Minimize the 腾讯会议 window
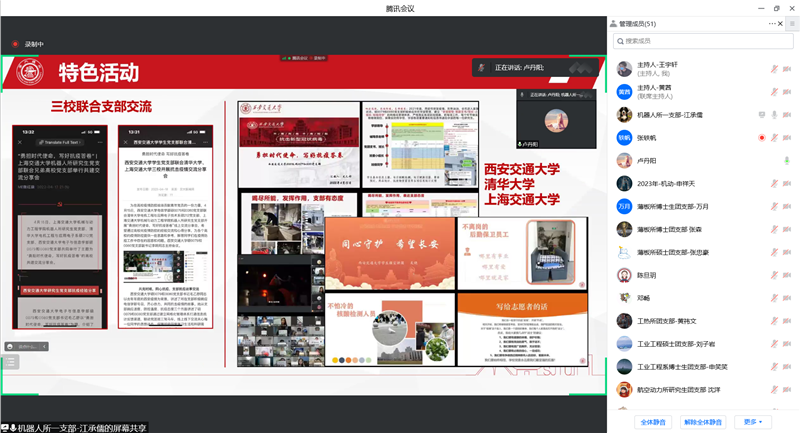The image size is (800, 433). click(761, 8)
